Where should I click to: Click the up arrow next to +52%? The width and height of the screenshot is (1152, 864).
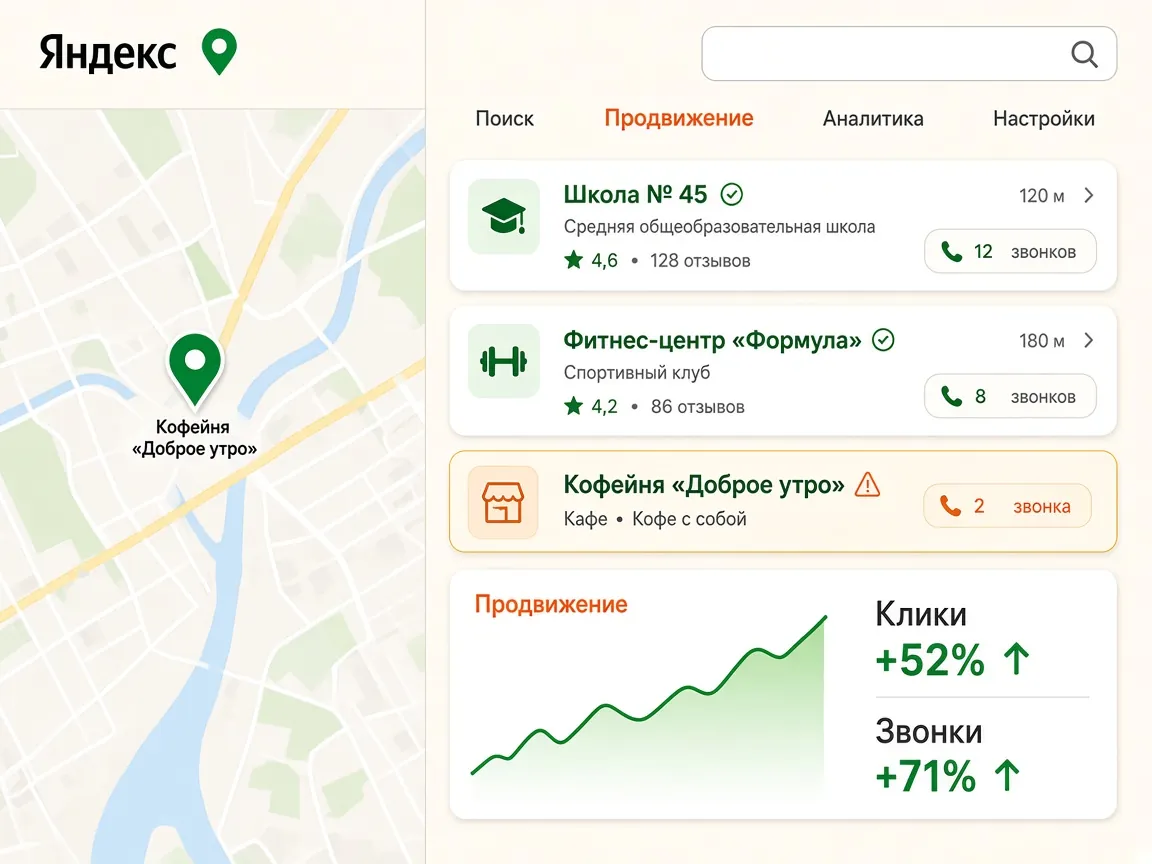click(1017, 658)
